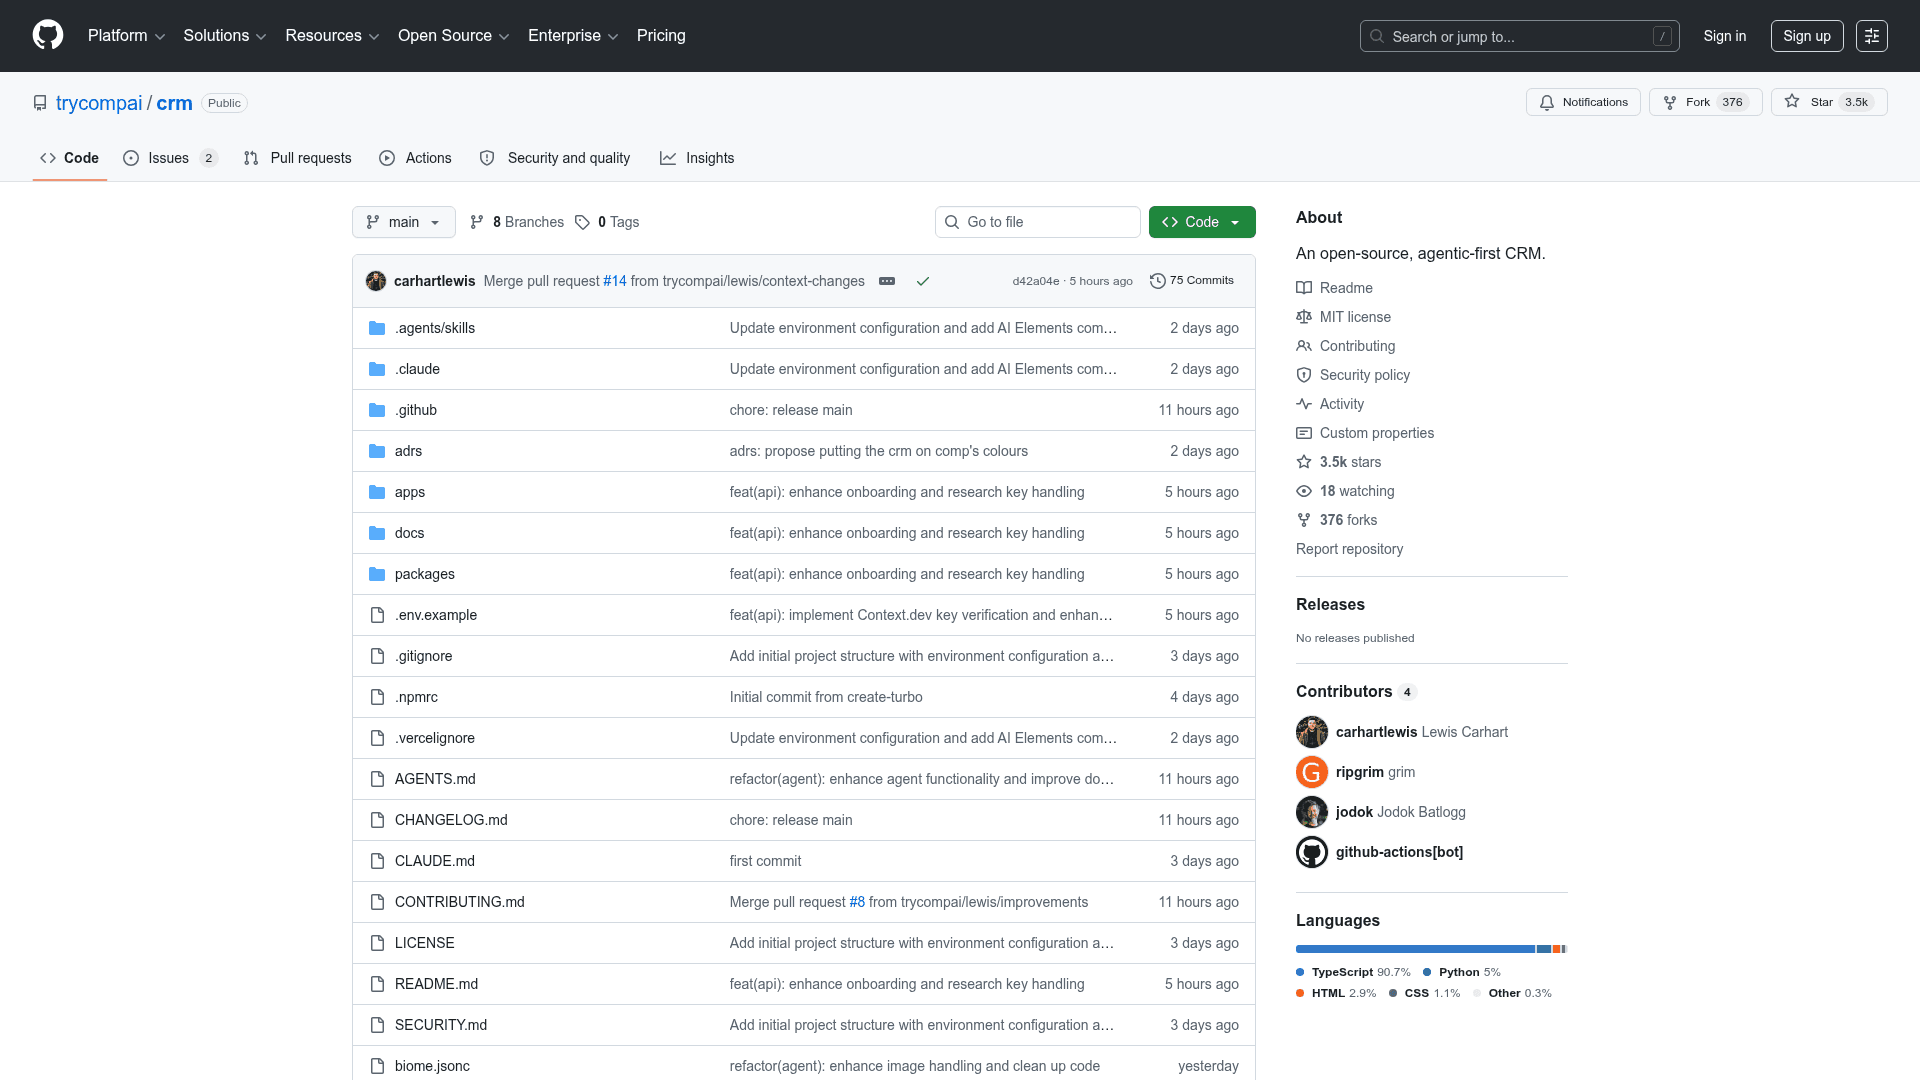Open the biome.jsonc file
The width and height of the screenshot is (1920, 1080).
coord(432,1066)
